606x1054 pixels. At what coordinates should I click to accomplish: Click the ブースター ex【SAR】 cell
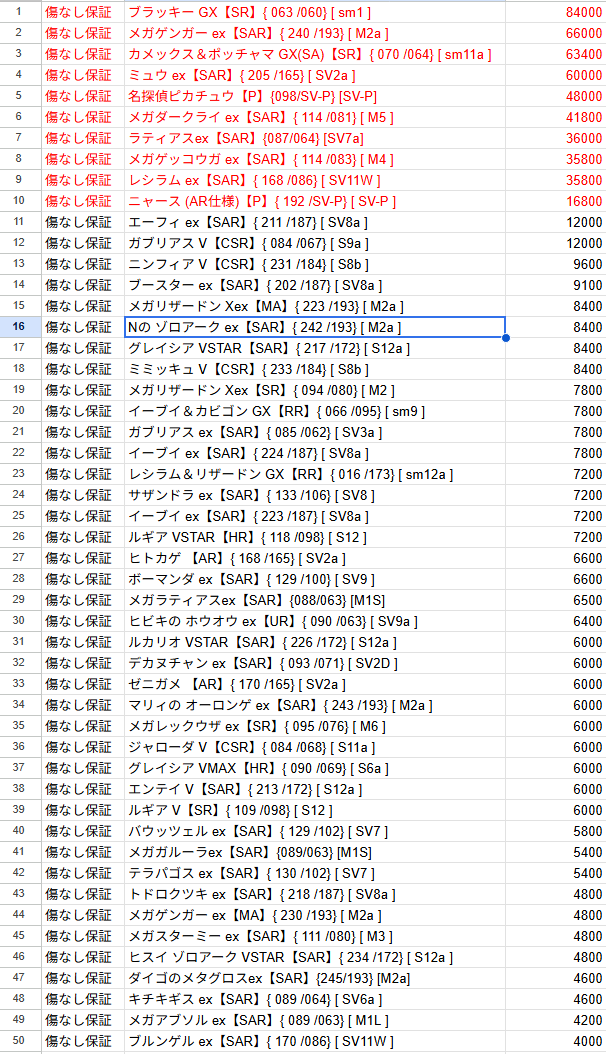click(x=314, y=284)
